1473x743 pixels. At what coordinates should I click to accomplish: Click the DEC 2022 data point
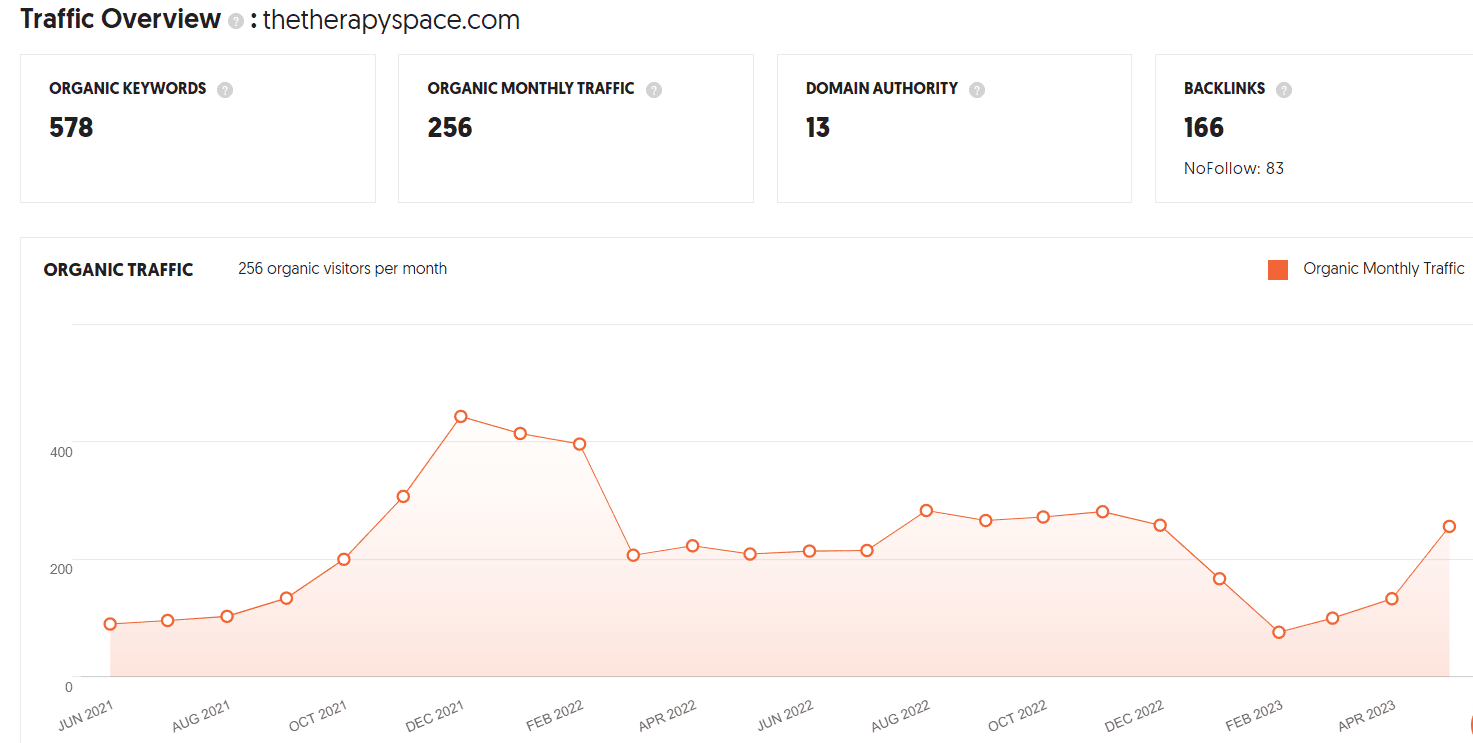(1160, 525)
